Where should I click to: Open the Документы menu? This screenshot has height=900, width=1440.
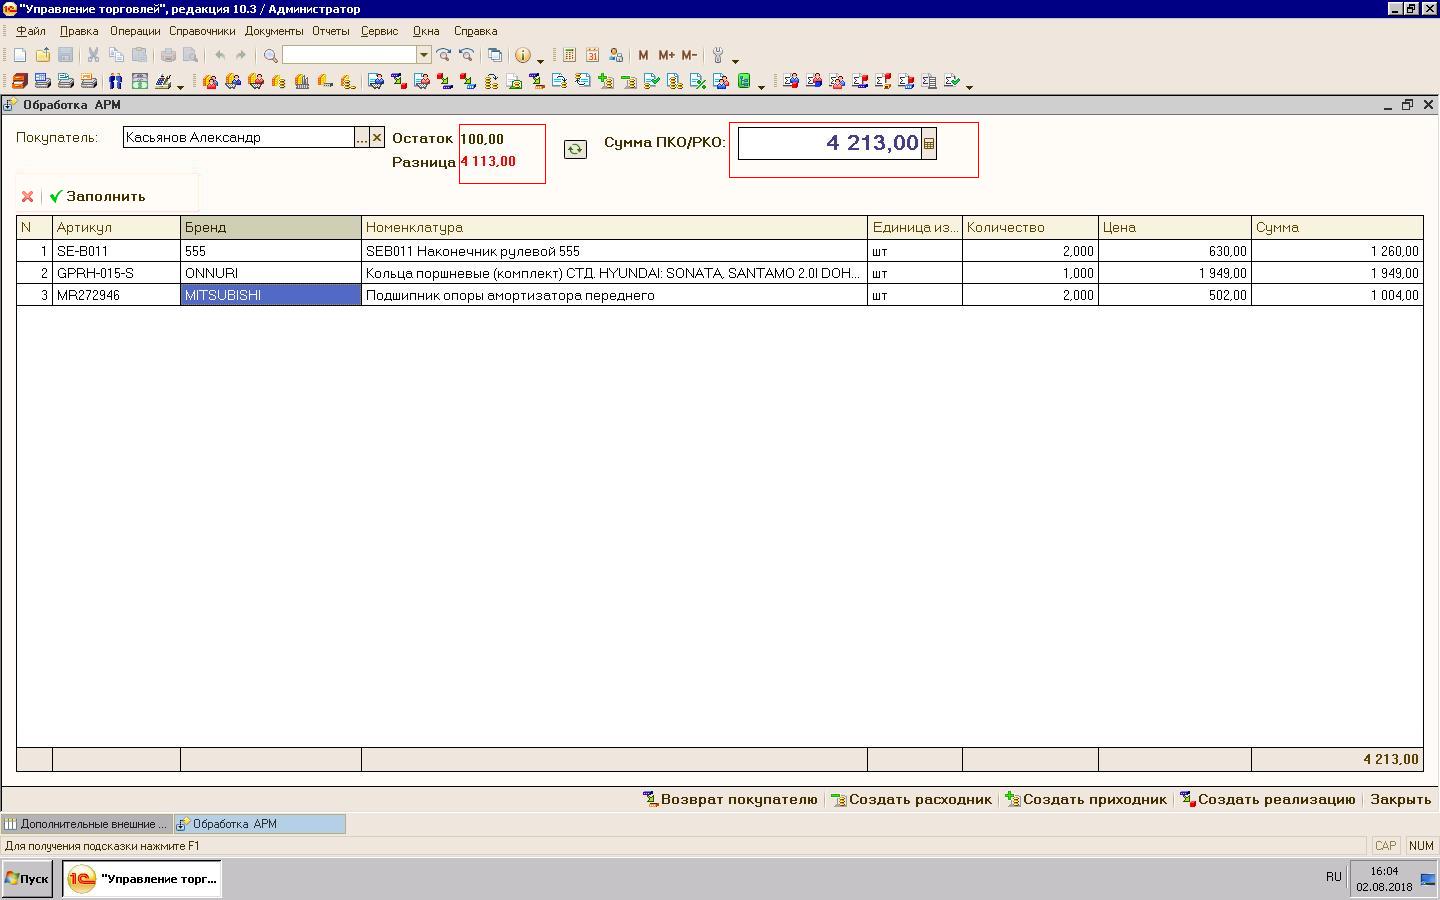tap(273, 31)
